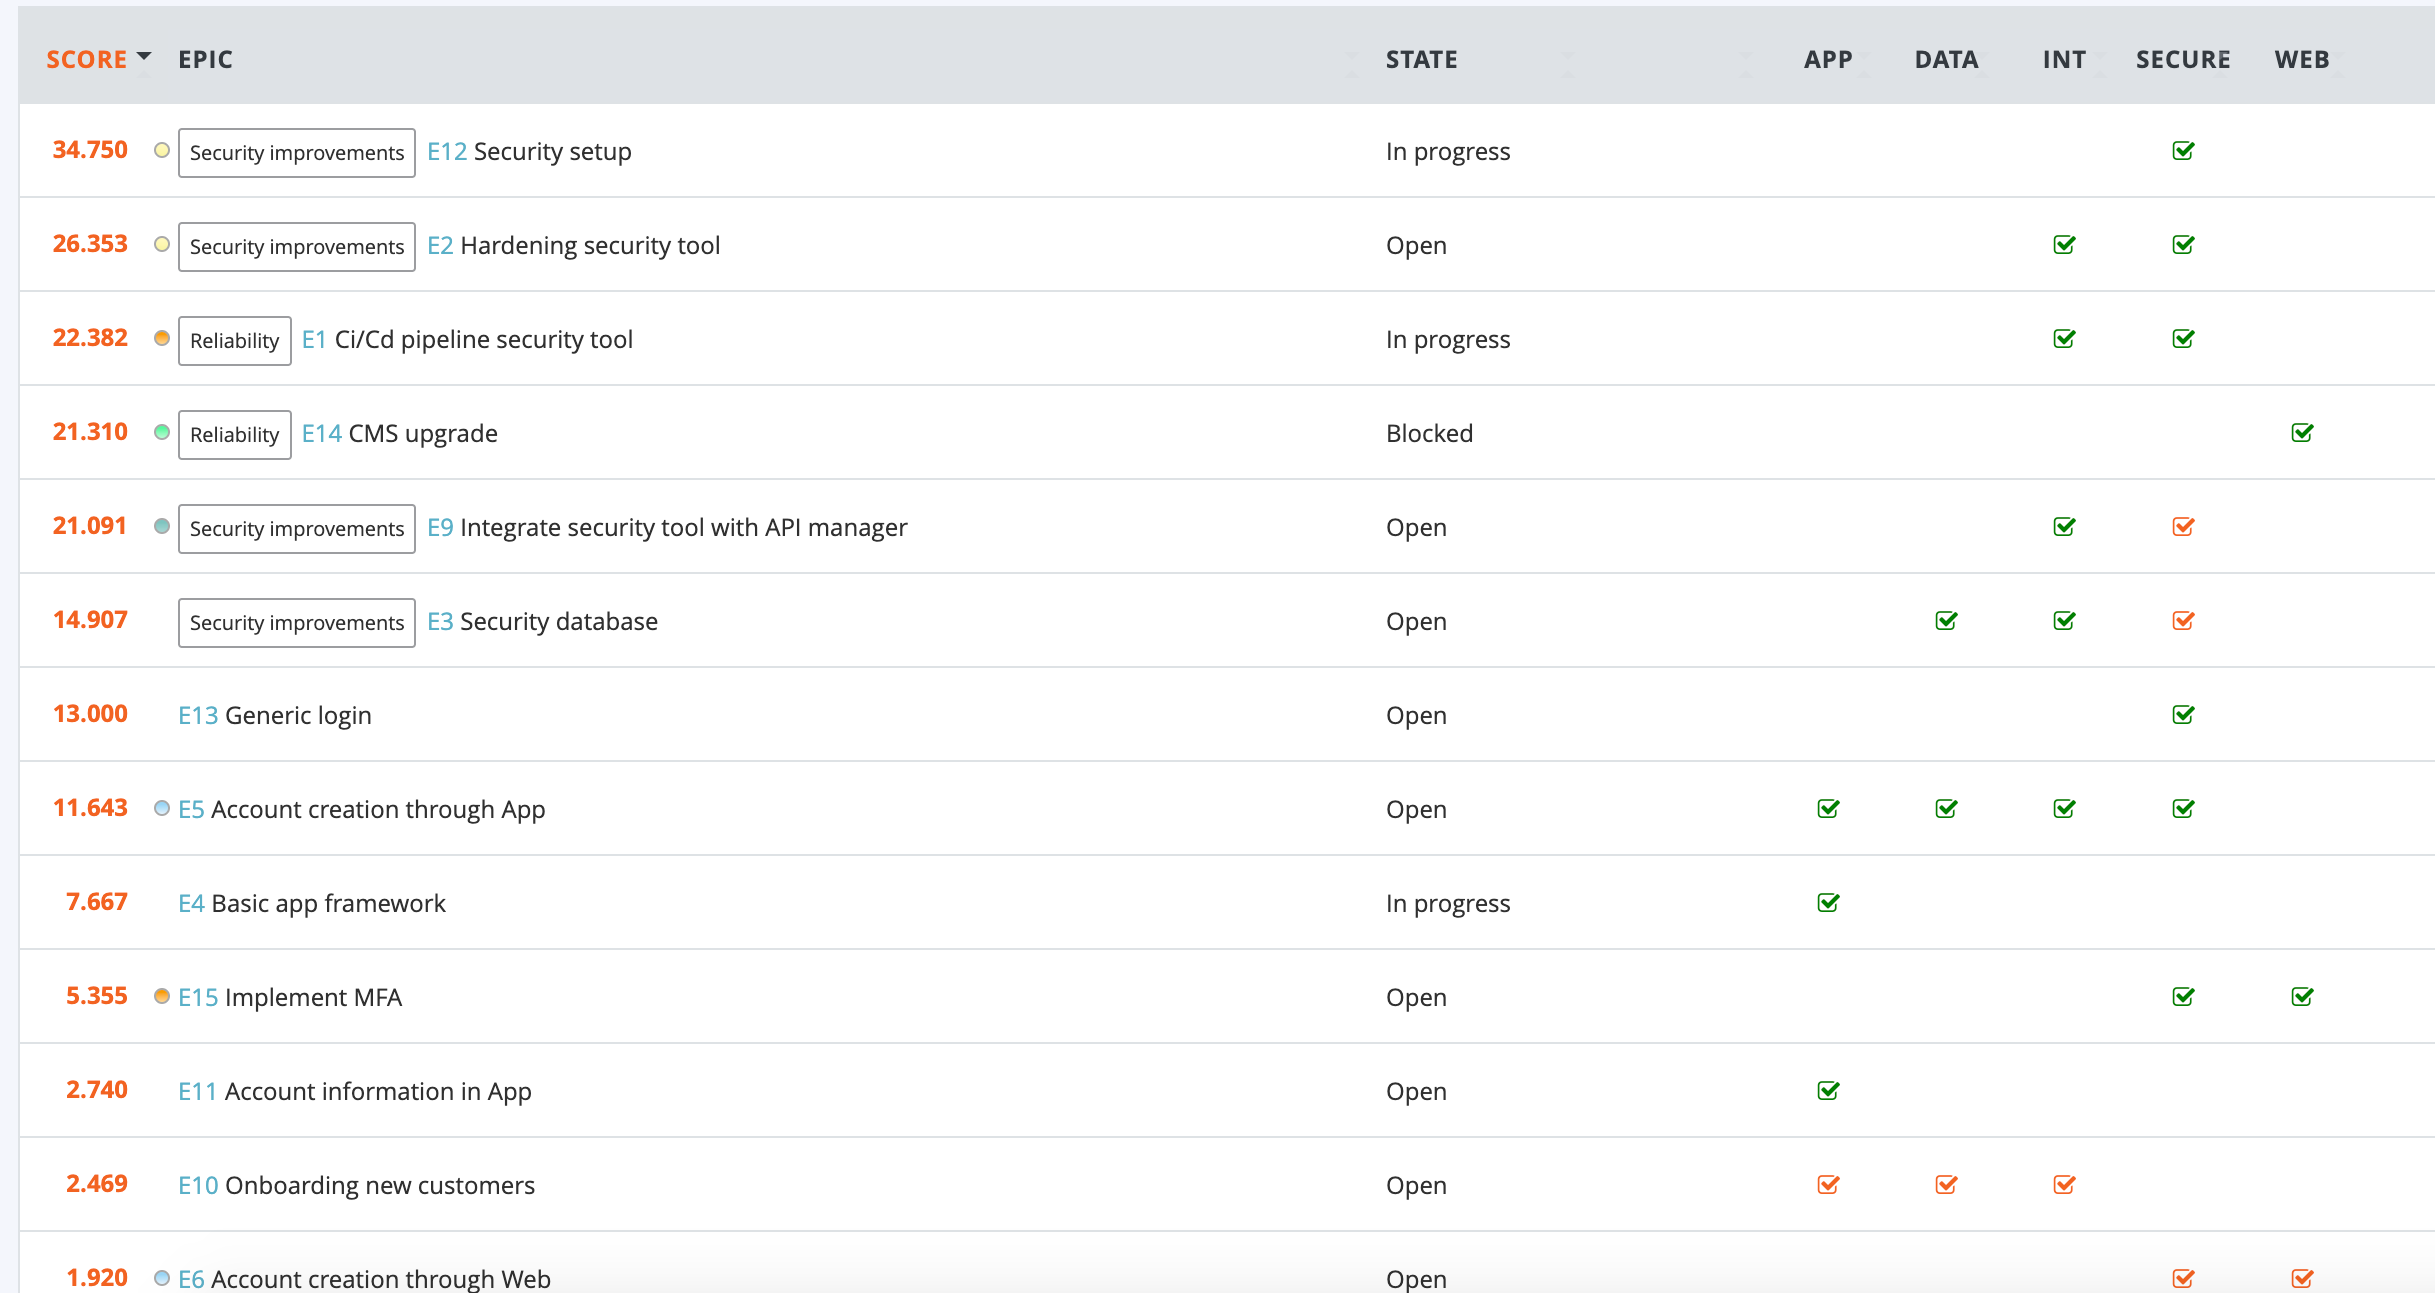Click the orange status dot for E3
The height and width of the screenshot is (1293, 2435).
pyautogui.click(x=159, y=620)
